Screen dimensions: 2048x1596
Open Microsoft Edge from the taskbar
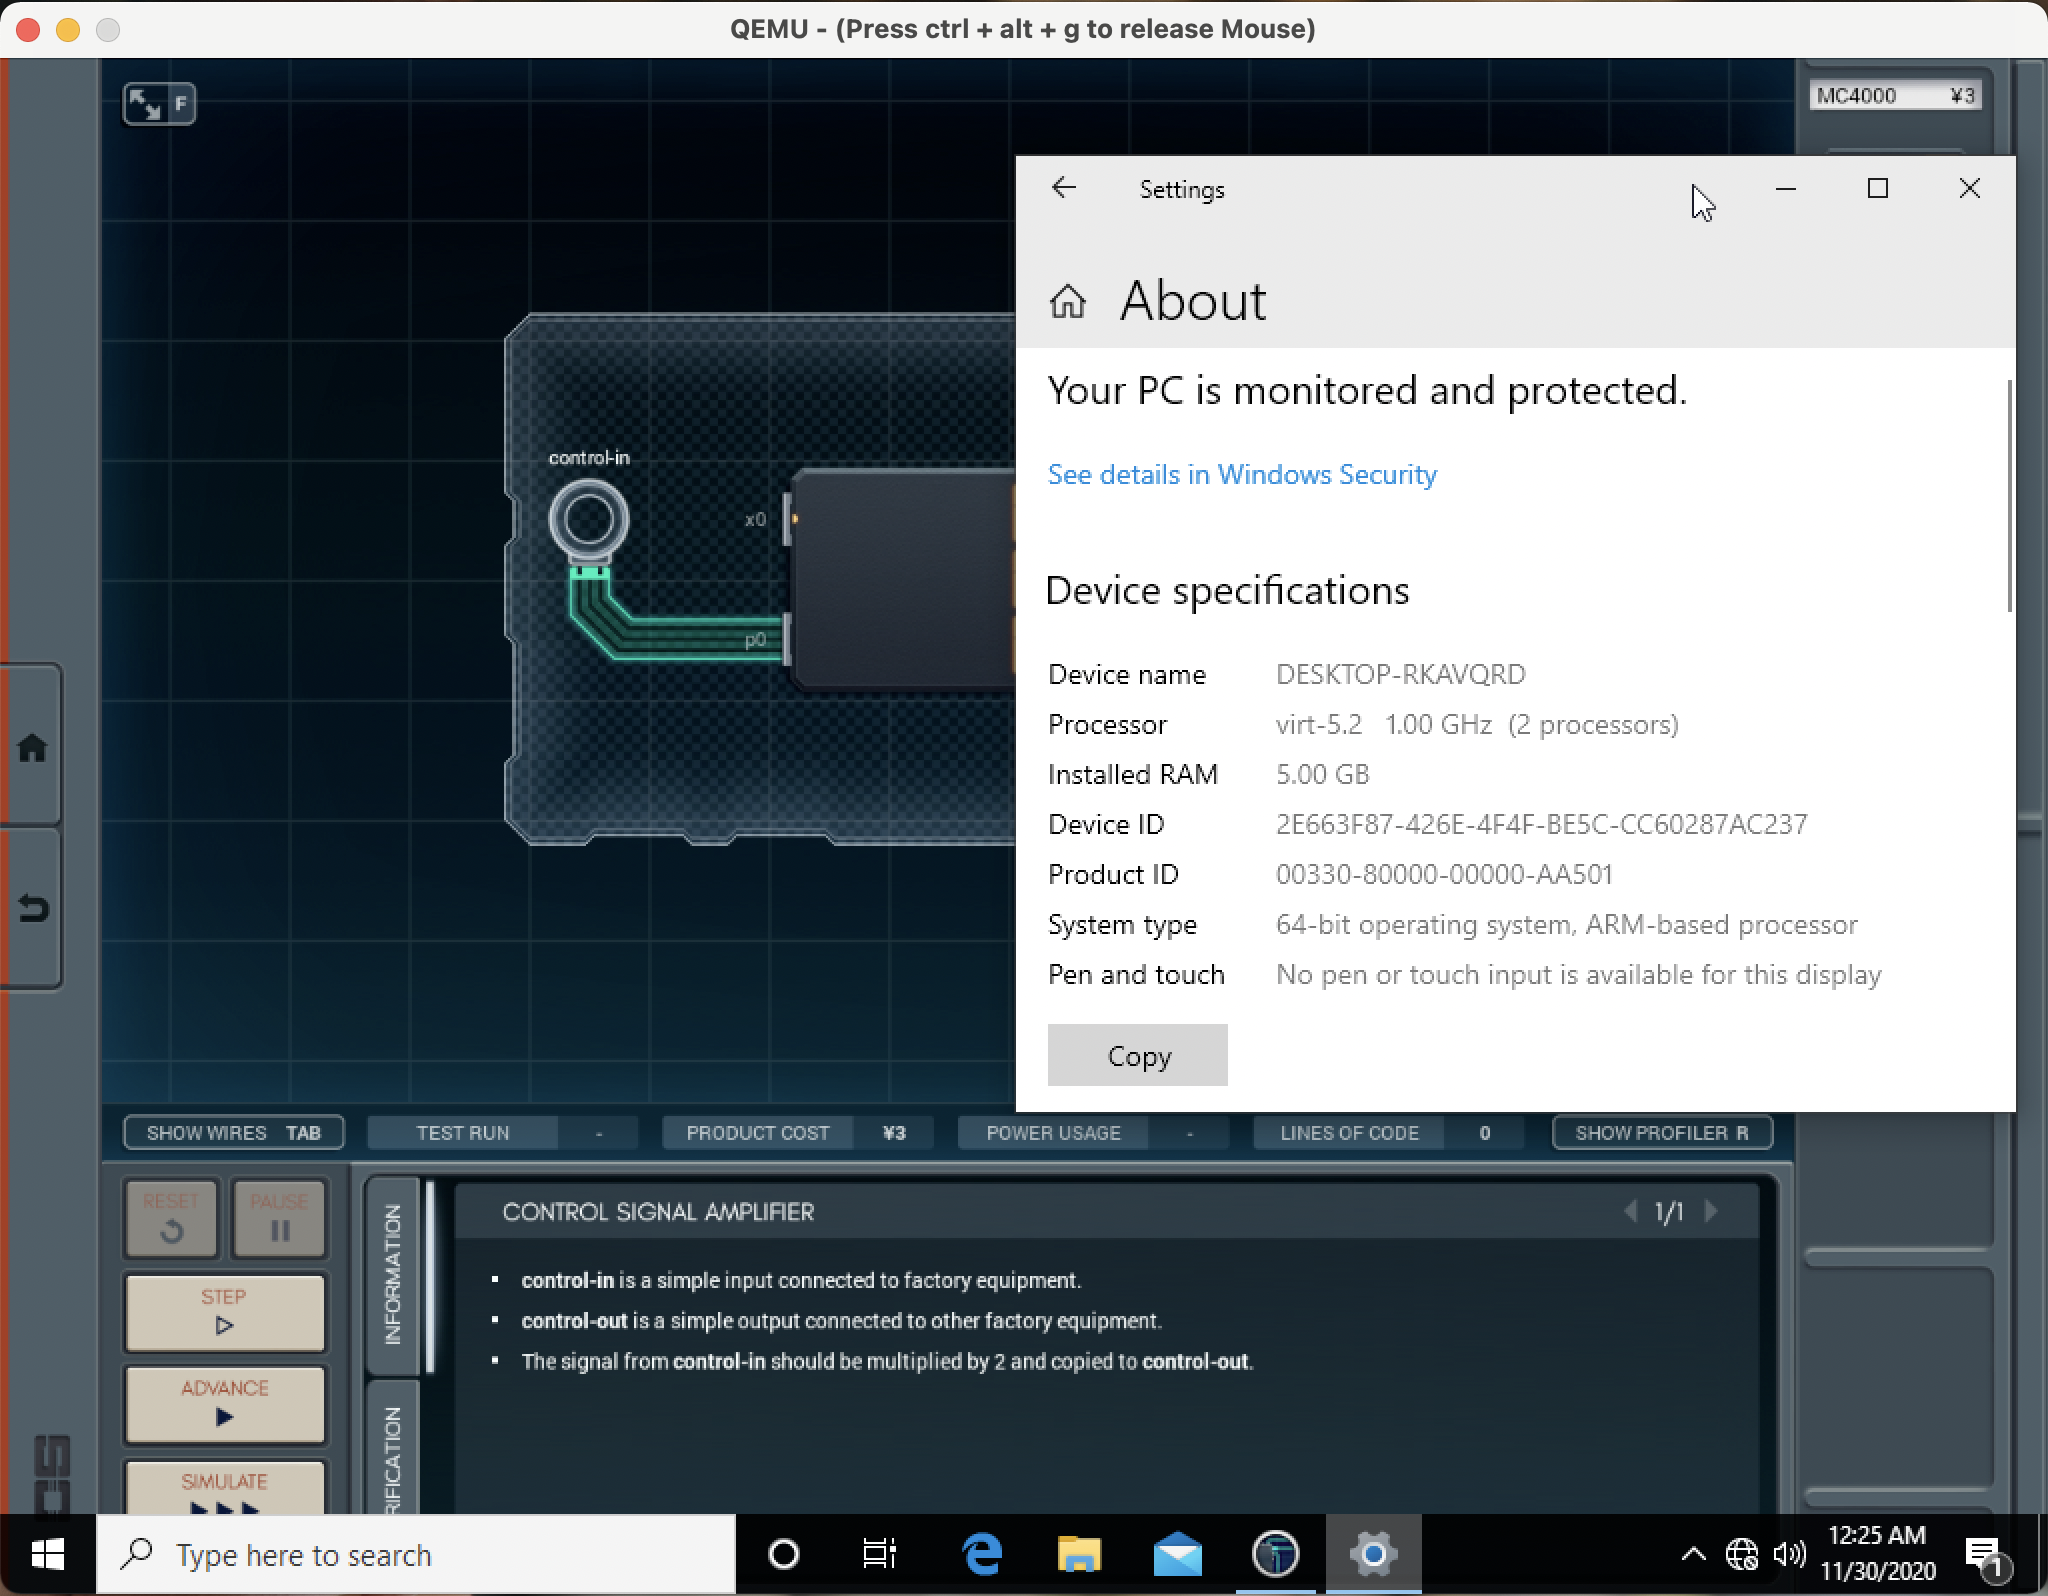982,1555
